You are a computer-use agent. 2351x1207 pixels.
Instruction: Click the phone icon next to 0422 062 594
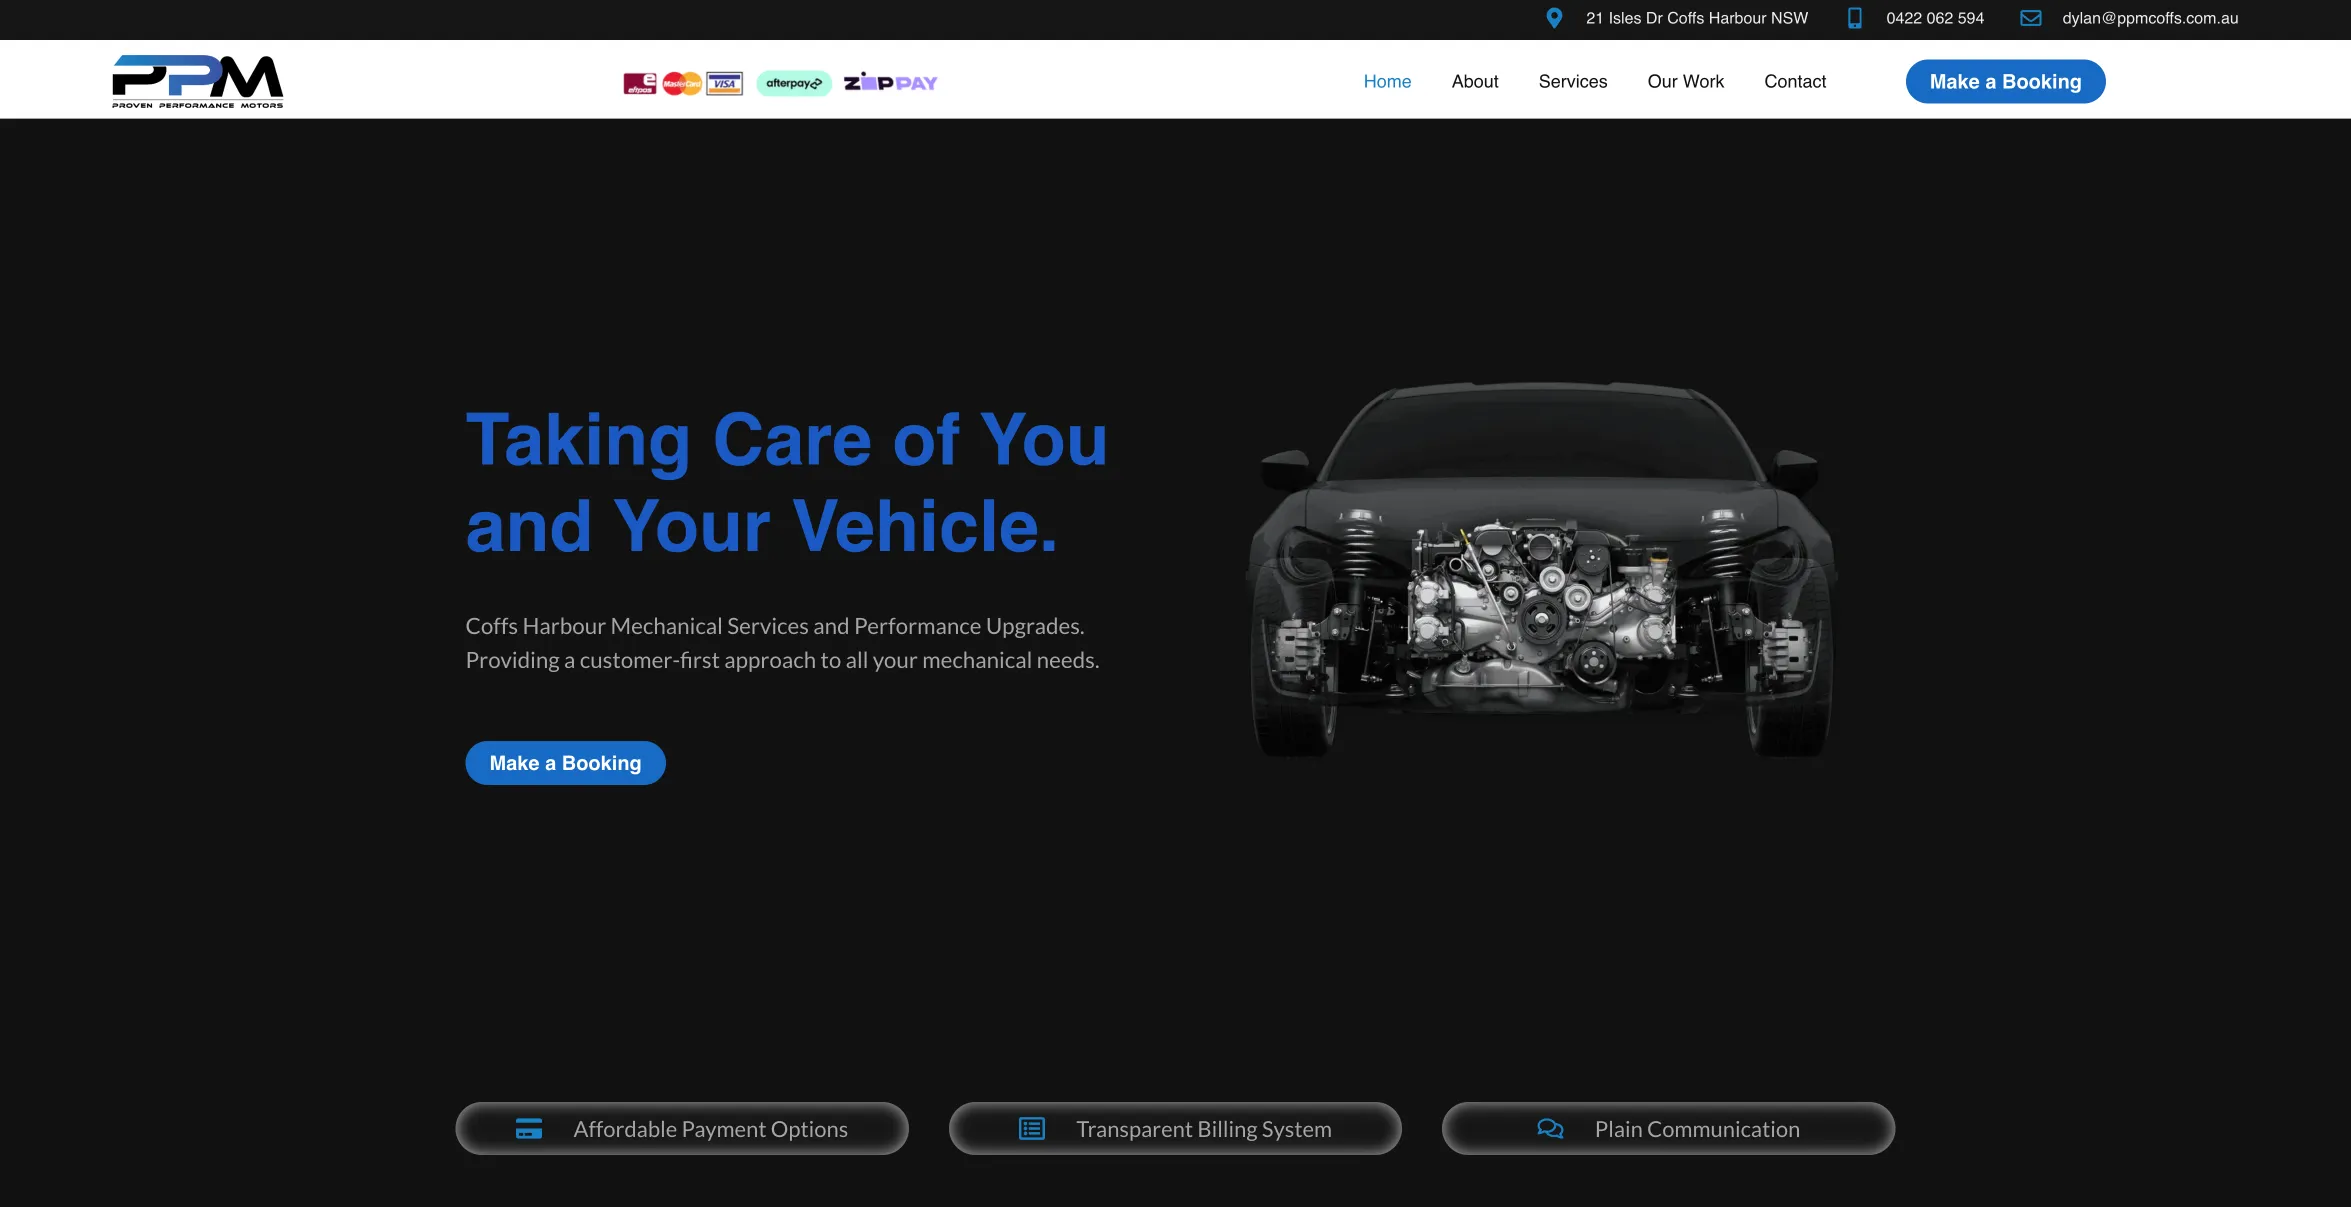[1855, 18]
